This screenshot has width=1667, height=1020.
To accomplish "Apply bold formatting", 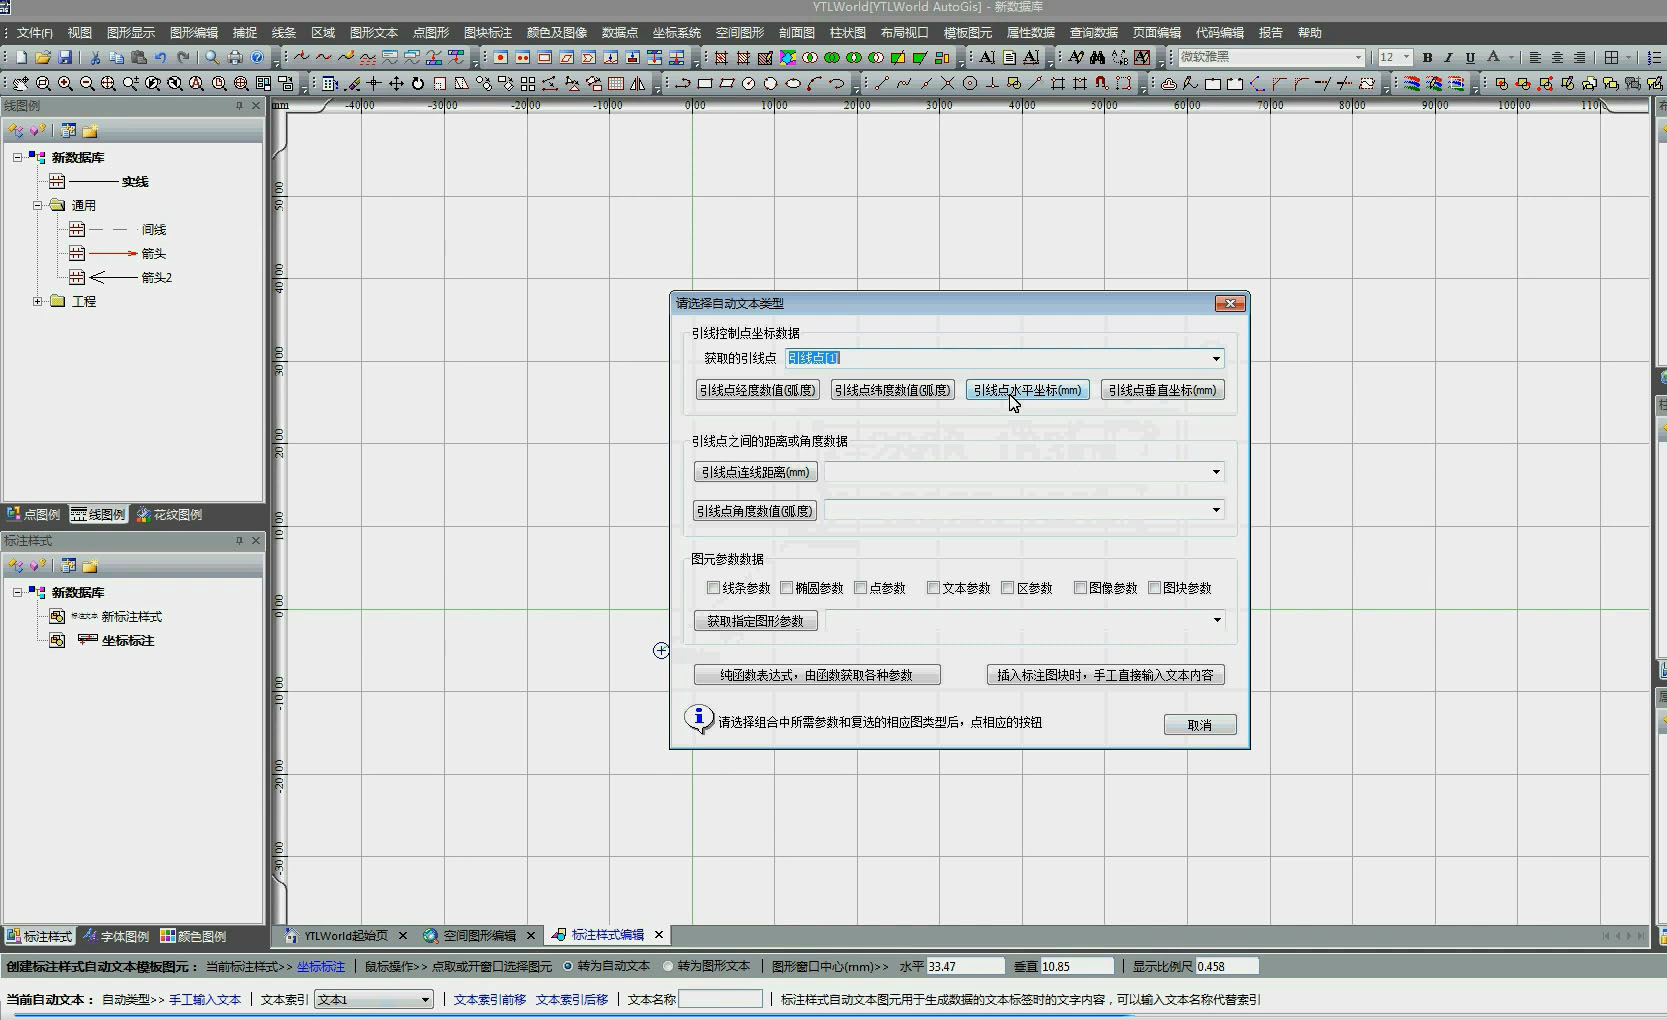I will pyautogui.click(x=1427, y=58).
